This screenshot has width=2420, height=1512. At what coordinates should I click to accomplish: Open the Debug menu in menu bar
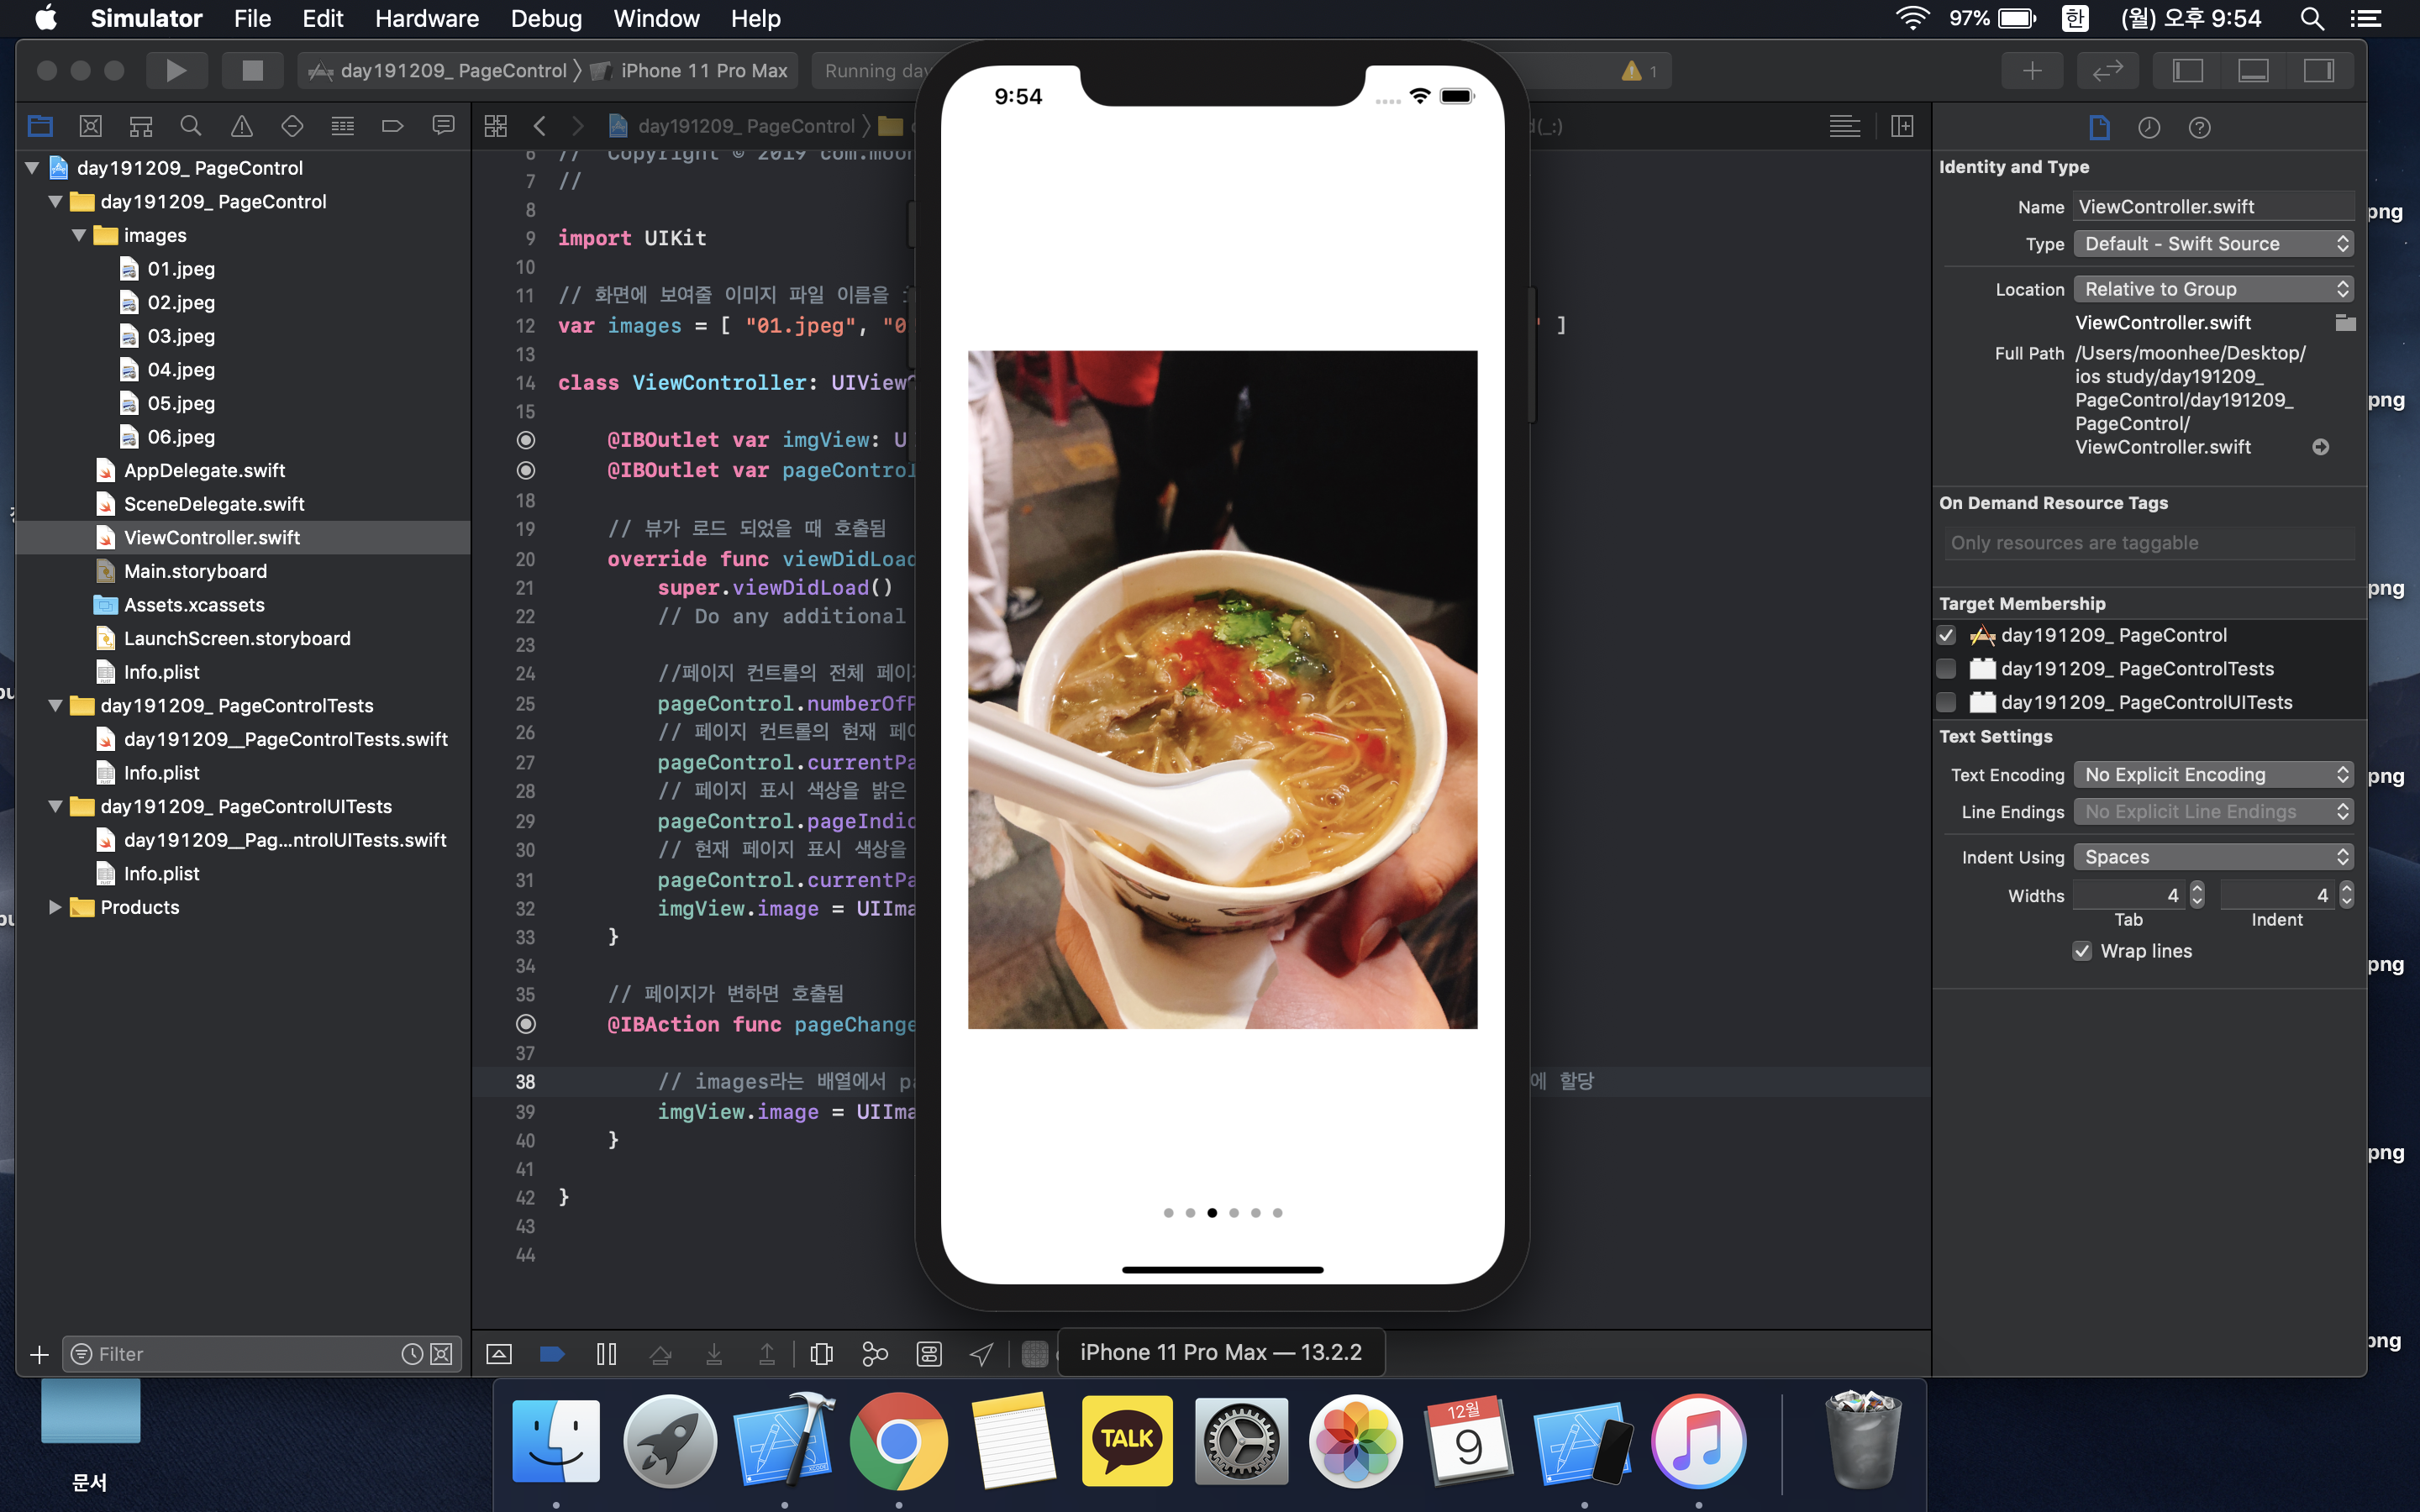[546, 18]
